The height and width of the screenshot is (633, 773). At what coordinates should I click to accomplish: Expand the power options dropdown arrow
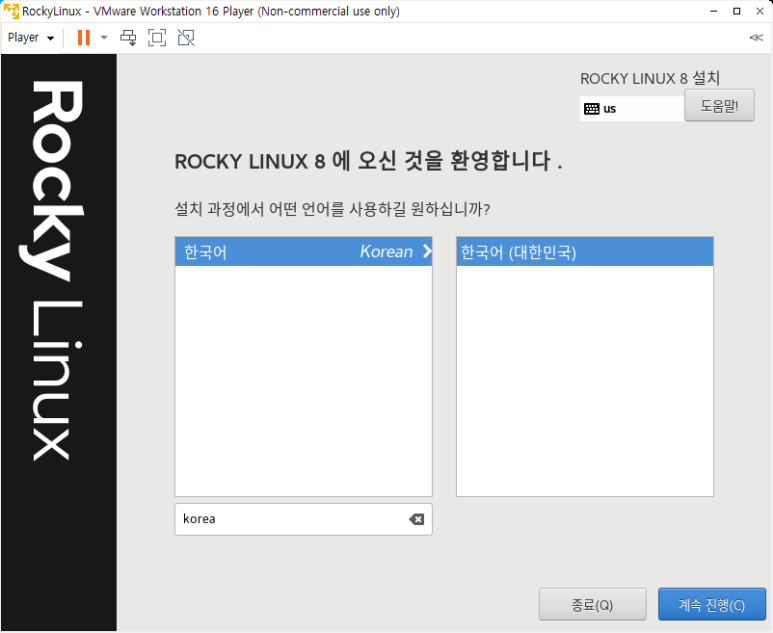[104, 37]
